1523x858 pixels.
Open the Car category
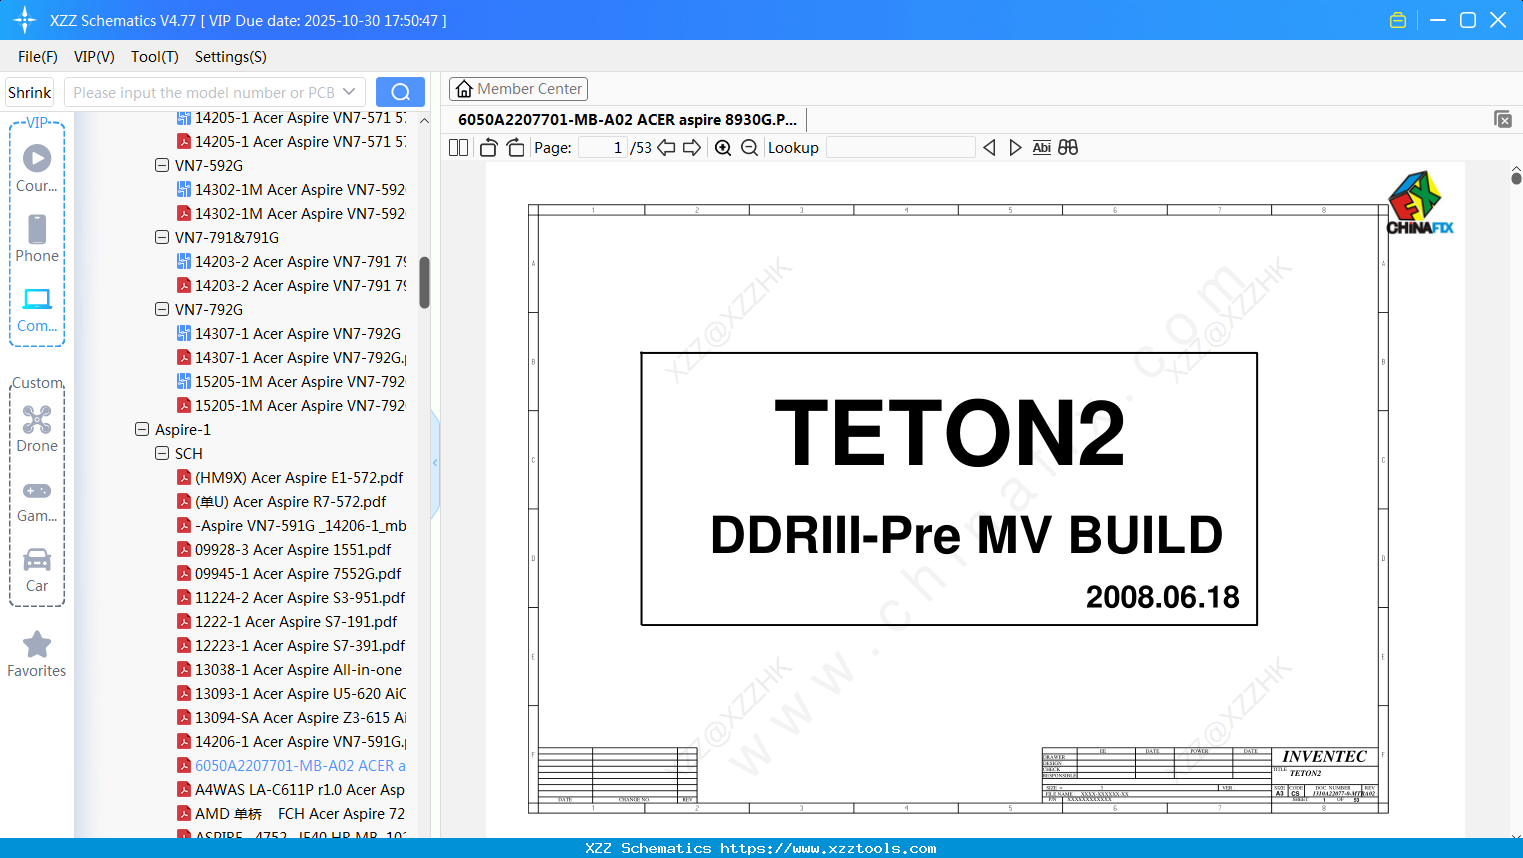(37, 559)
